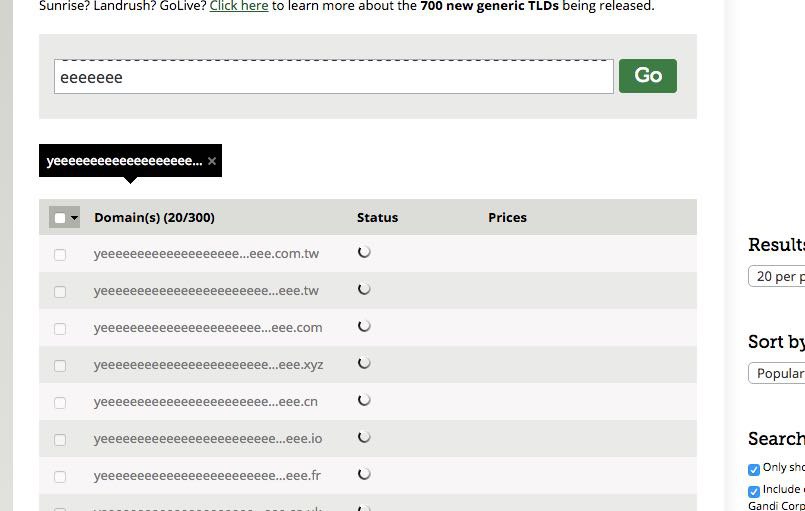This screenshot has height=511, width=805.
Task: Toggle the select-all checkbox in the table header
Action: click(x=60, y=218)
